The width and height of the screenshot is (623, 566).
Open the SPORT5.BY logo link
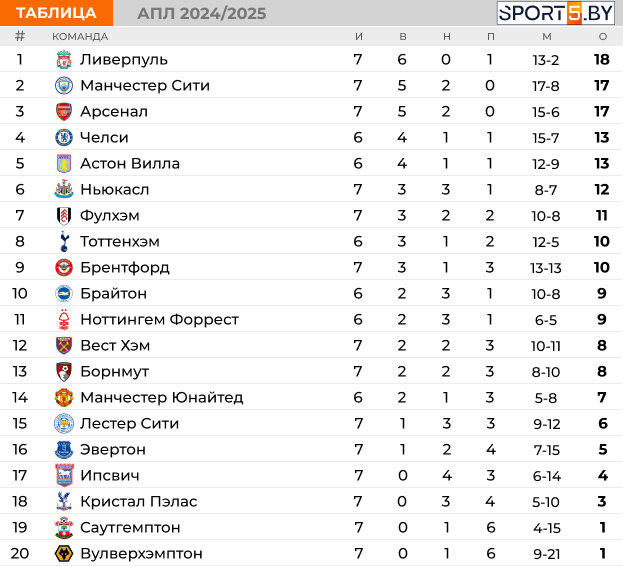tap(558, 13)
